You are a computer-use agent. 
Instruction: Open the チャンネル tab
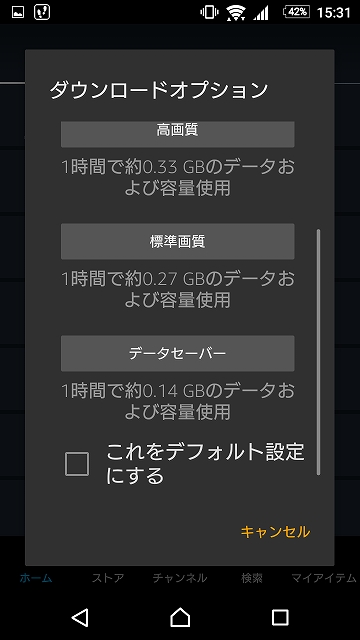click(180, 578)
